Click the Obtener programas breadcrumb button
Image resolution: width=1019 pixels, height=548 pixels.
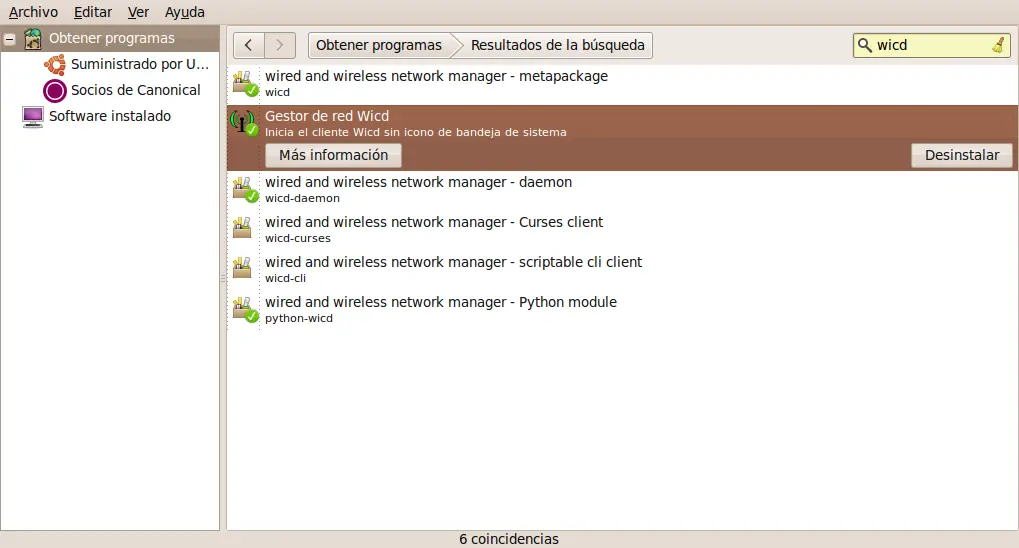coord(379,45)
